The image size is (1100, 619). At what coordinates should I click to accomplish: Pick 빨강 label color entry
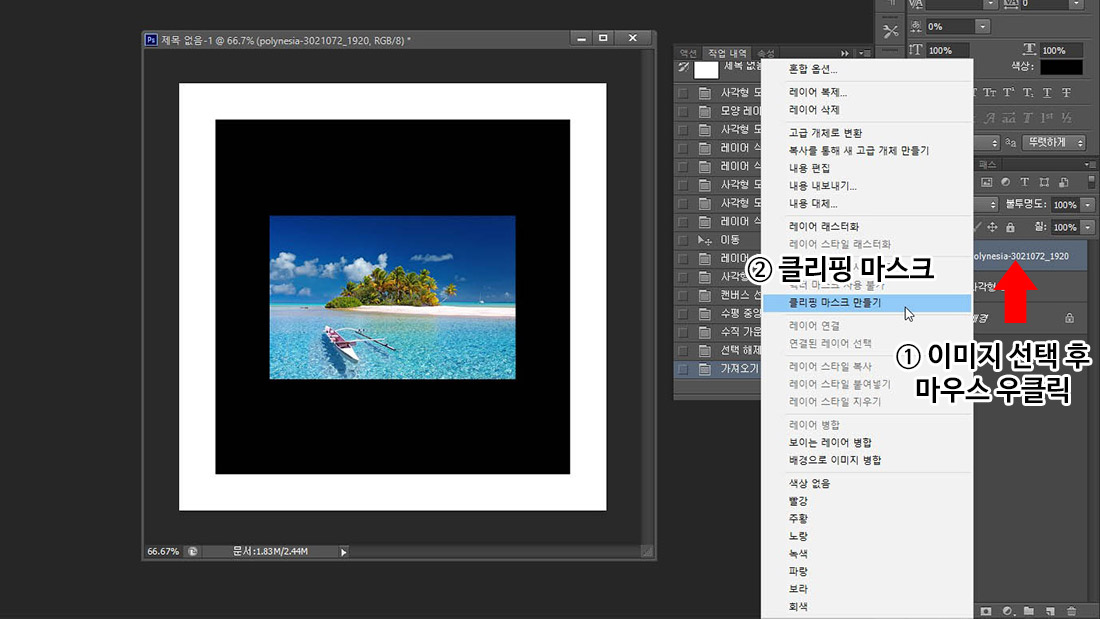pos(866,501)
